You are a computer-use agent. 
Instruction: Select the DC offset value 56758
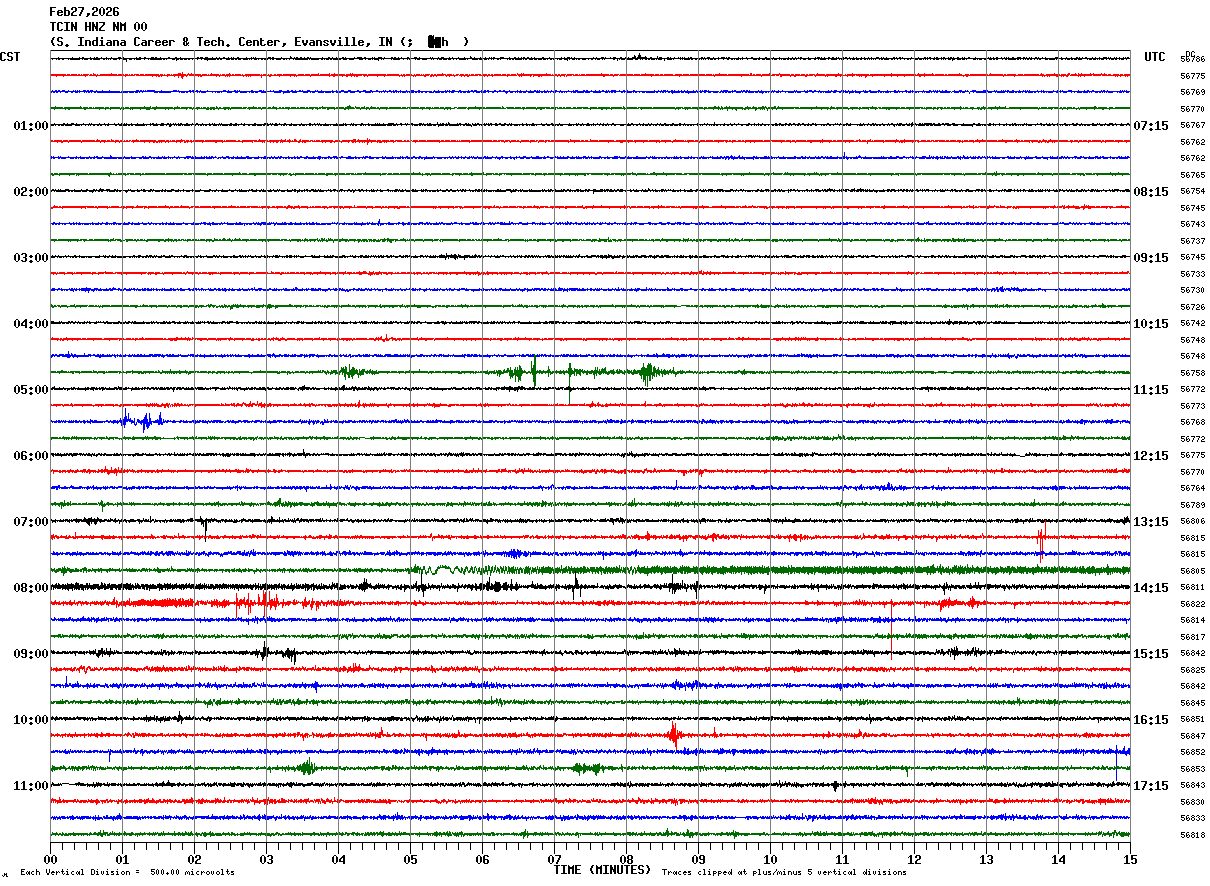tap(1192, 373)
